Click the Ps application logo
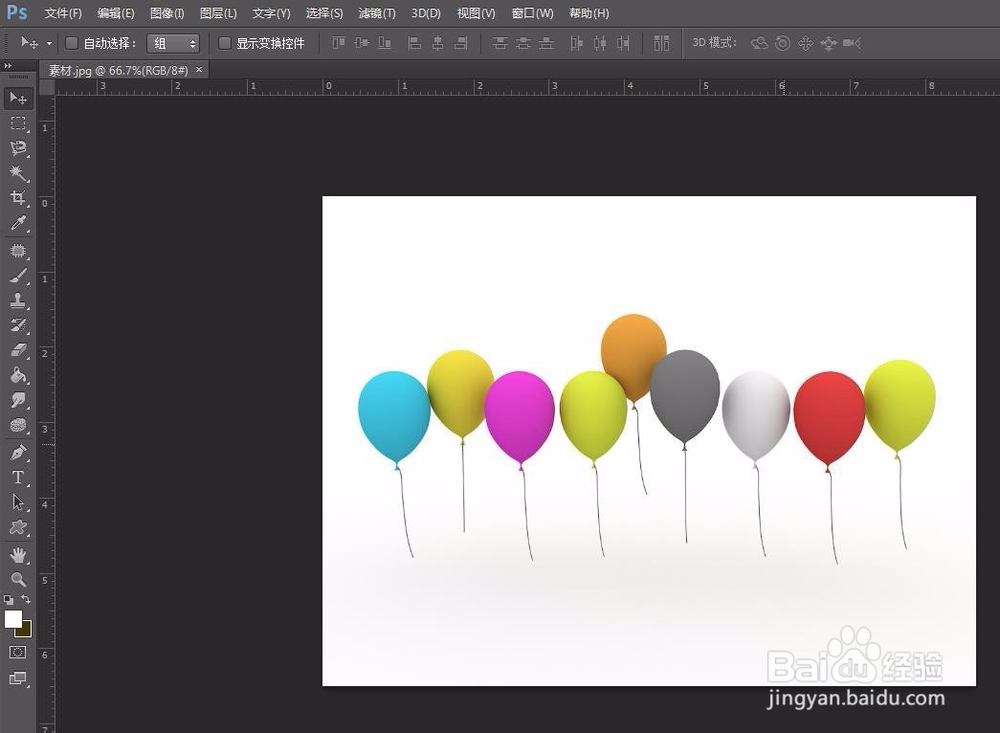The image size is (1000, 733). click(x=17, y=12)
